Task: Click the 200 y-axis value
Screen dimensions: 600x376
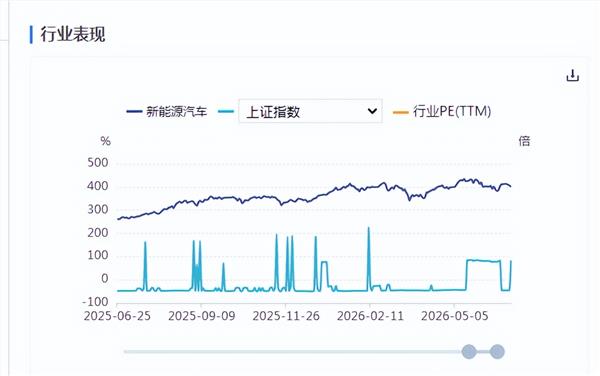Action: [98, 233]
